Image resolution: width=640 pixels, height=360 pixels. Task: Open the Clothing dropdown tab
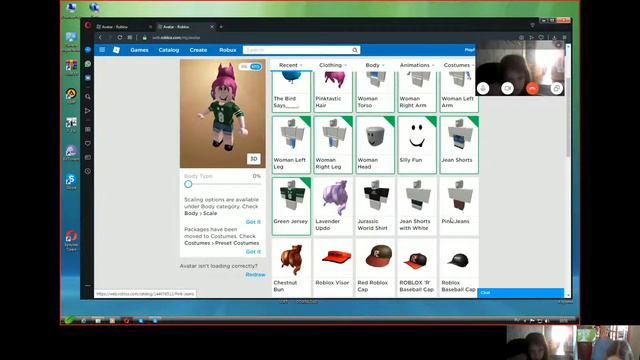click(333, 65)
